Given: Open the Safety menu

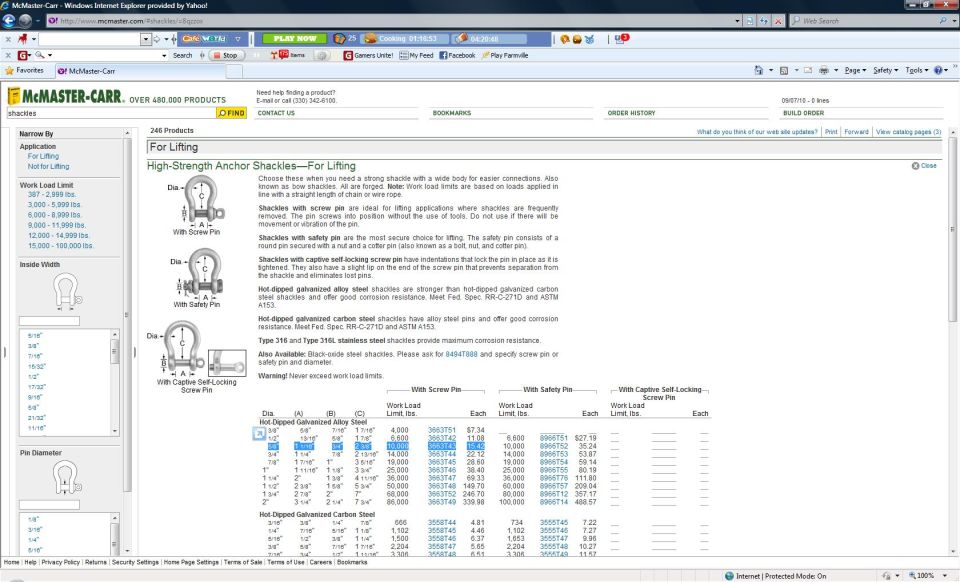Looking at the screenshot, I should click(x=885, y=70).
